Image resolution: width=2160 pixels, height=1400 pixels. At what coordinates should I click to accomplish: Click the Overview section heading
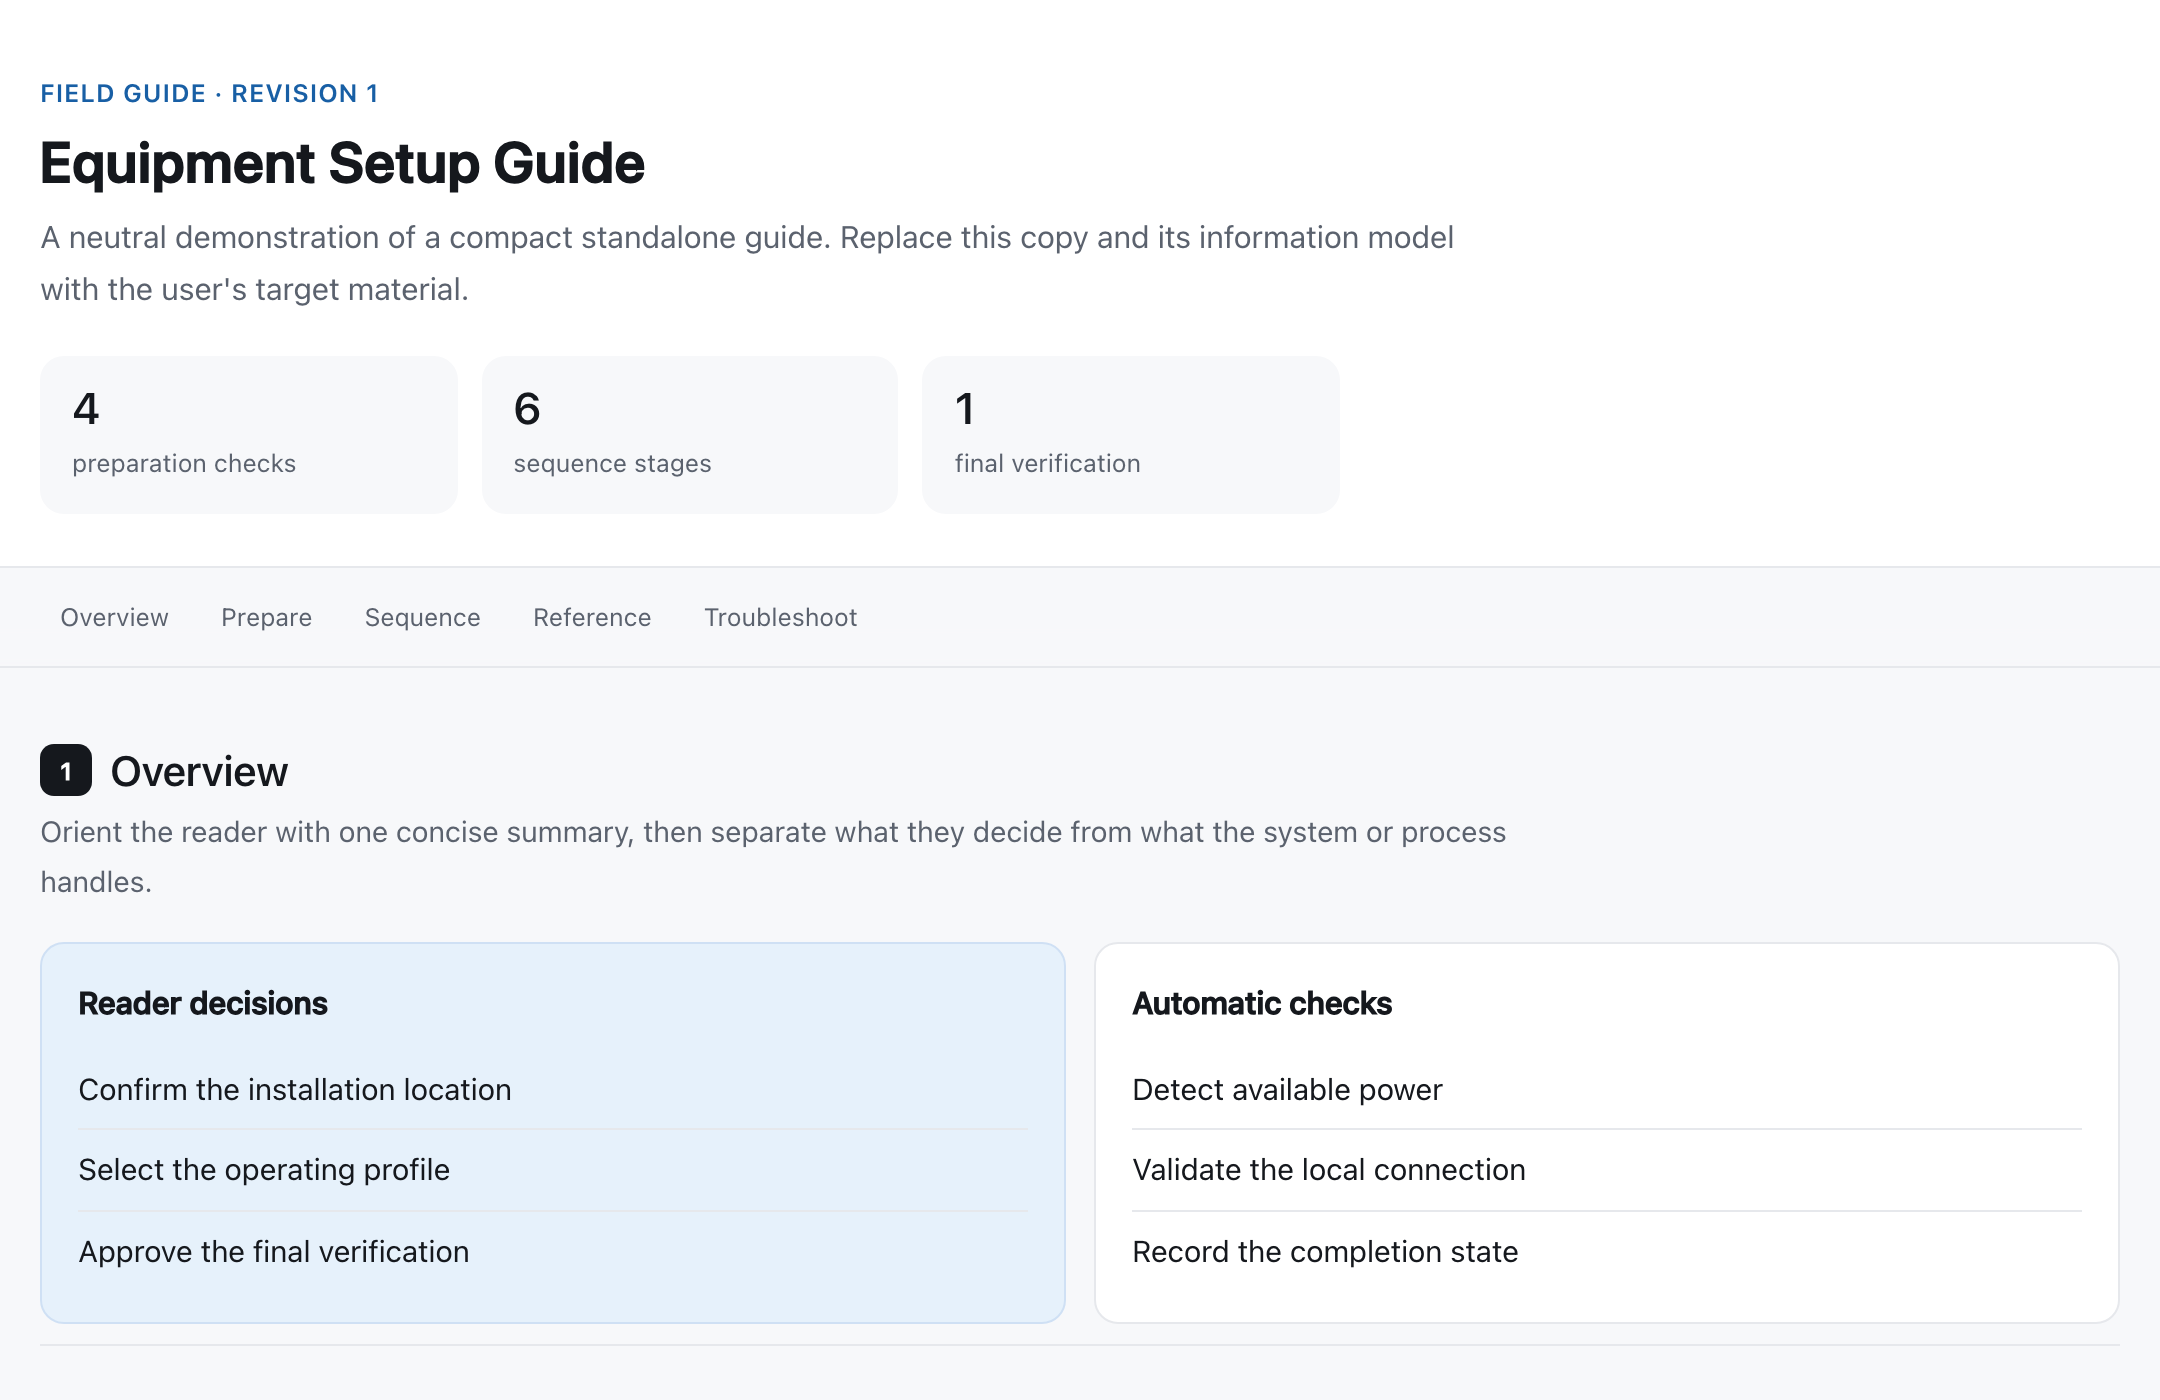(x=199, y=771)
